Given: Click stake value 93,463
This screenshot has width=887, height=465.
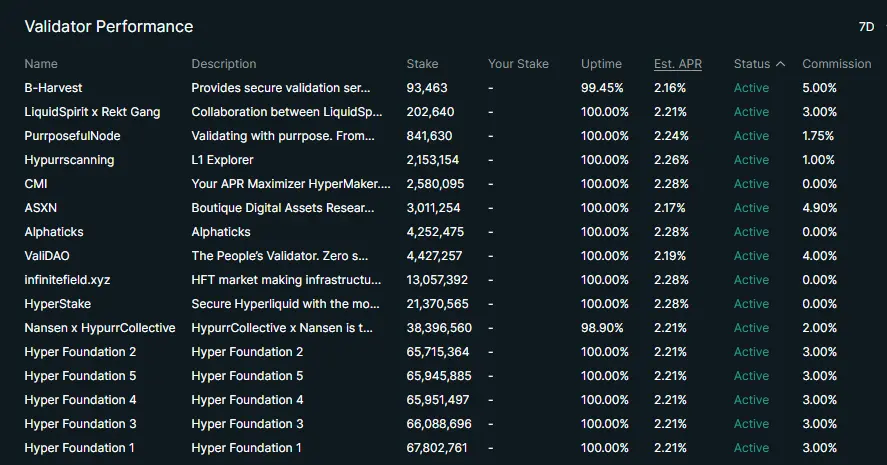Looking at the screenshot, I should point(427,88).
